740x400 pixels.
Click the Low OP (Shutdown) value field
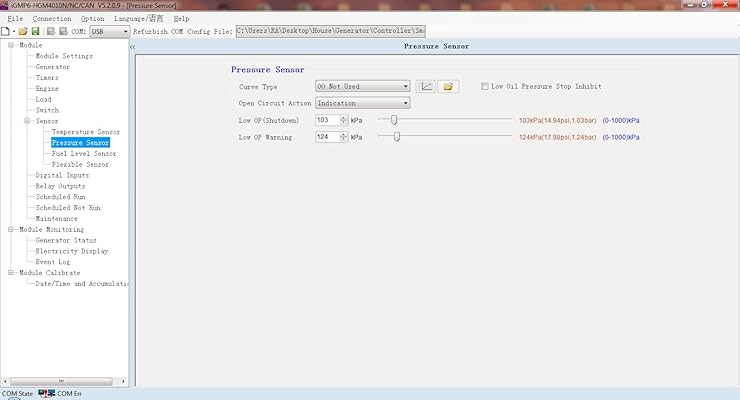pyautogui.click(x=328, y=120)
